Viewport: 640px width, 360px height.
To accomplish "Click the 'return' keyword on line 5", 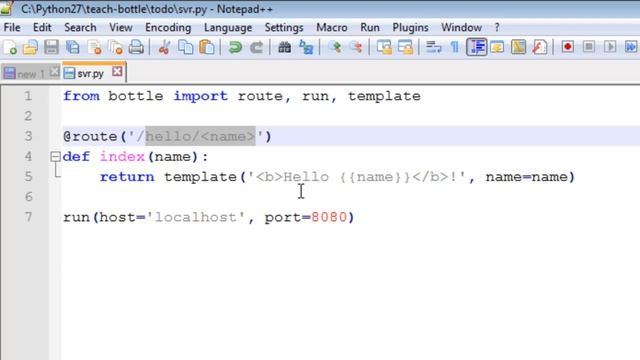I will [127, 177].
